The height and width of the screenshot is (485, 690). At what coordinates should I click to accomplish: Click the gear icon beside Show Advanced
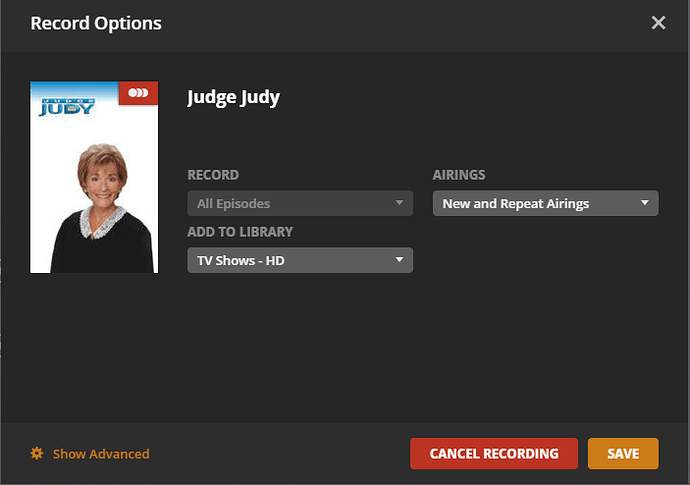[37, 453]
